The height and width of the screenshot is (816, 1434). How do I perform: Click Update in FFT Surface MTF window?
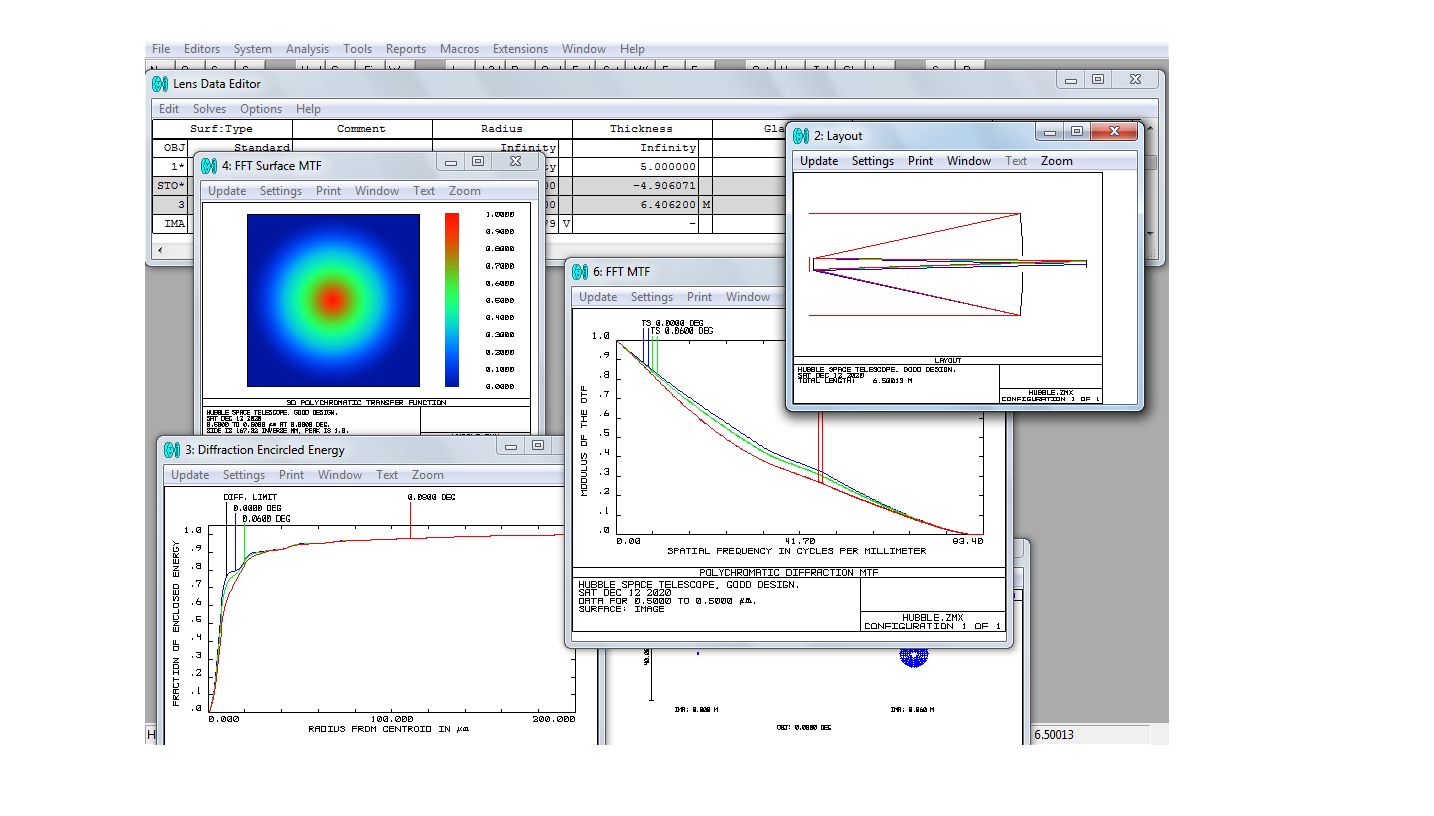pos(227,191)
